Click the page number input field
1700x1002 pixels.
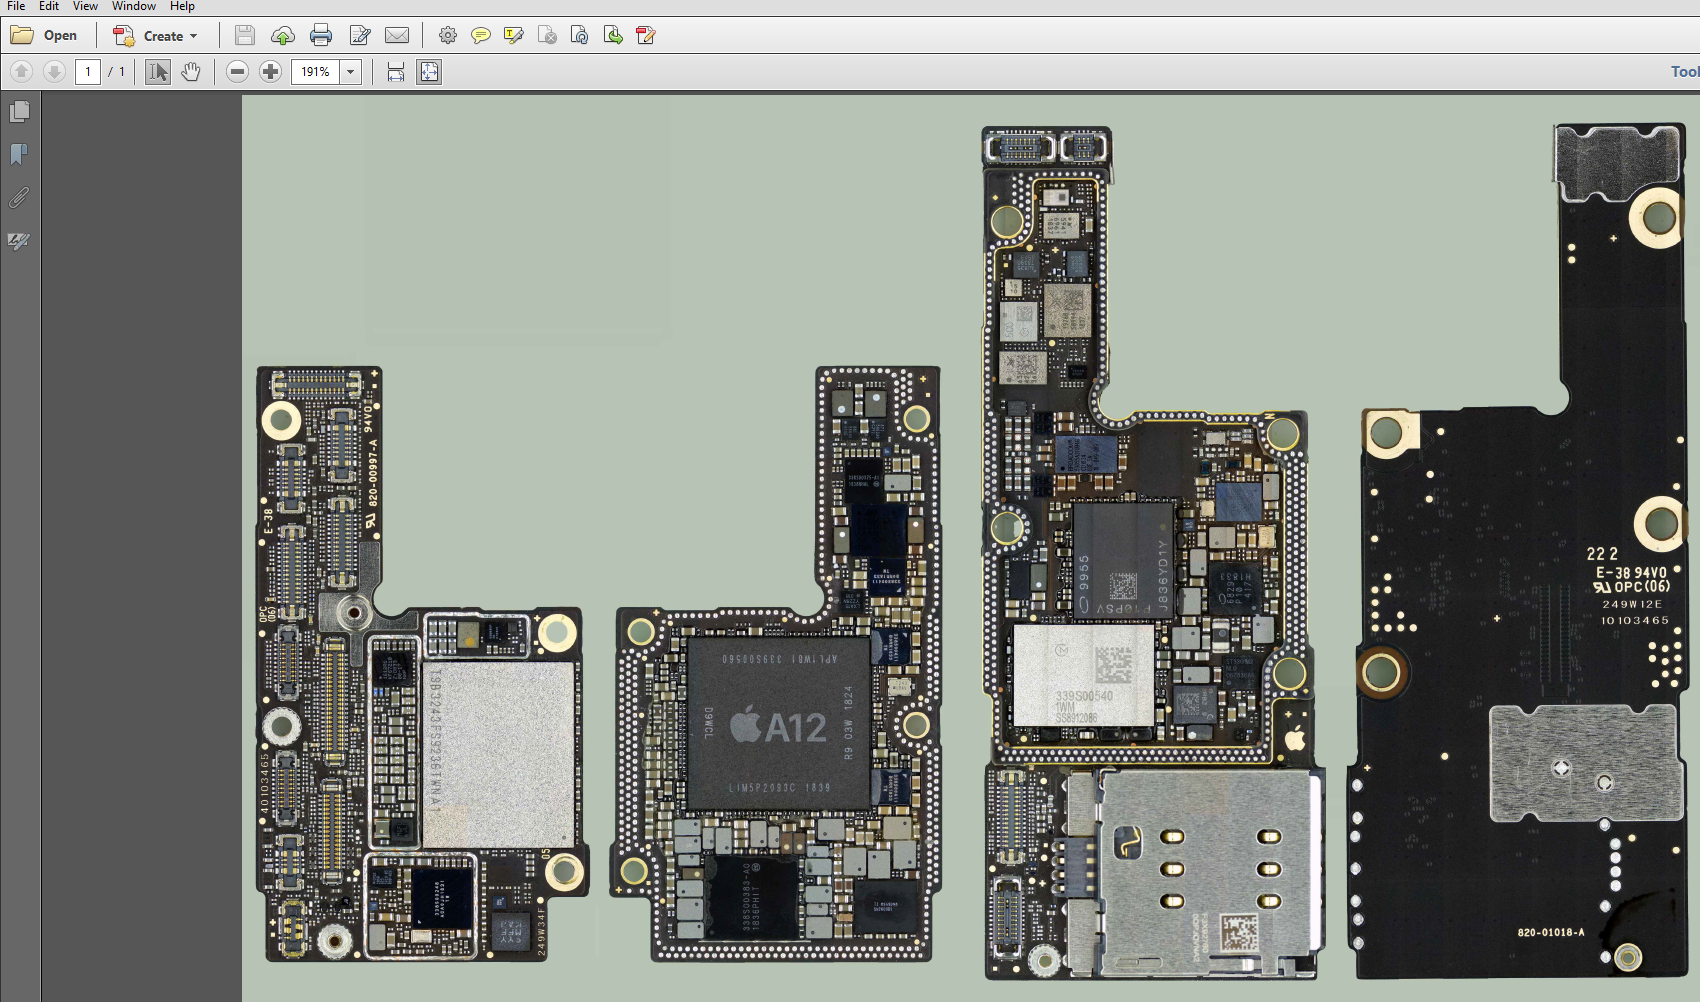pyautogui.click(x=88, y=72)
